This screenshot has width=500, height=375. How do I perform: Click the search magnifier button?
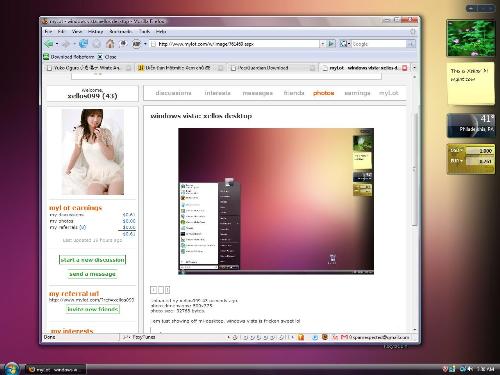411,44
